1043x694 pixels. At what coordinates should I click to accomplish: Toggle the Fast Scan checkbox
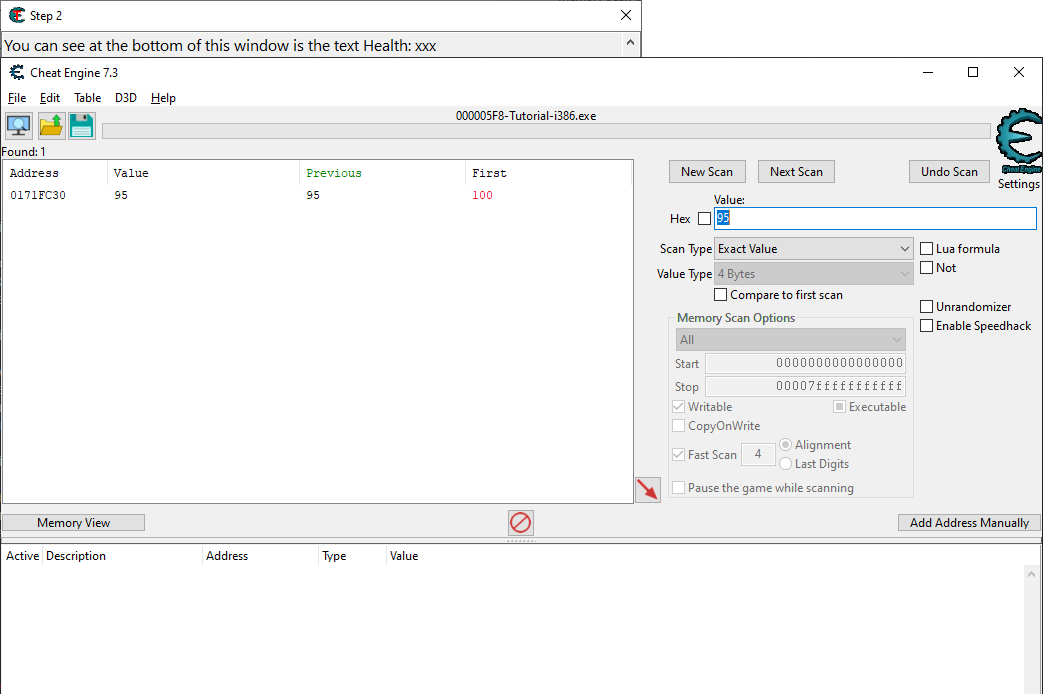pos(678,454)
